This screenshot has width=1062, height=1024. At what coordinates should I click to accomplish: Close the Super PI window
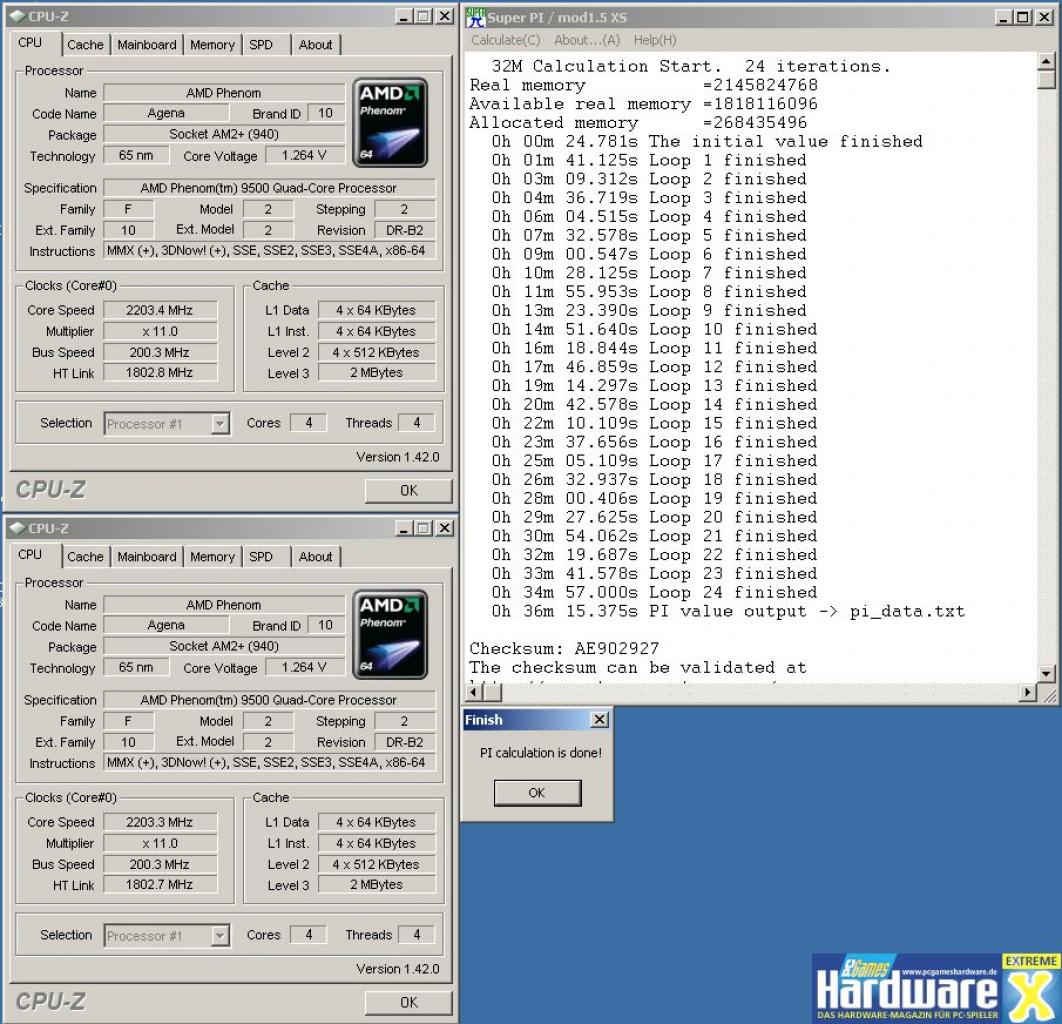(1045, 17)
